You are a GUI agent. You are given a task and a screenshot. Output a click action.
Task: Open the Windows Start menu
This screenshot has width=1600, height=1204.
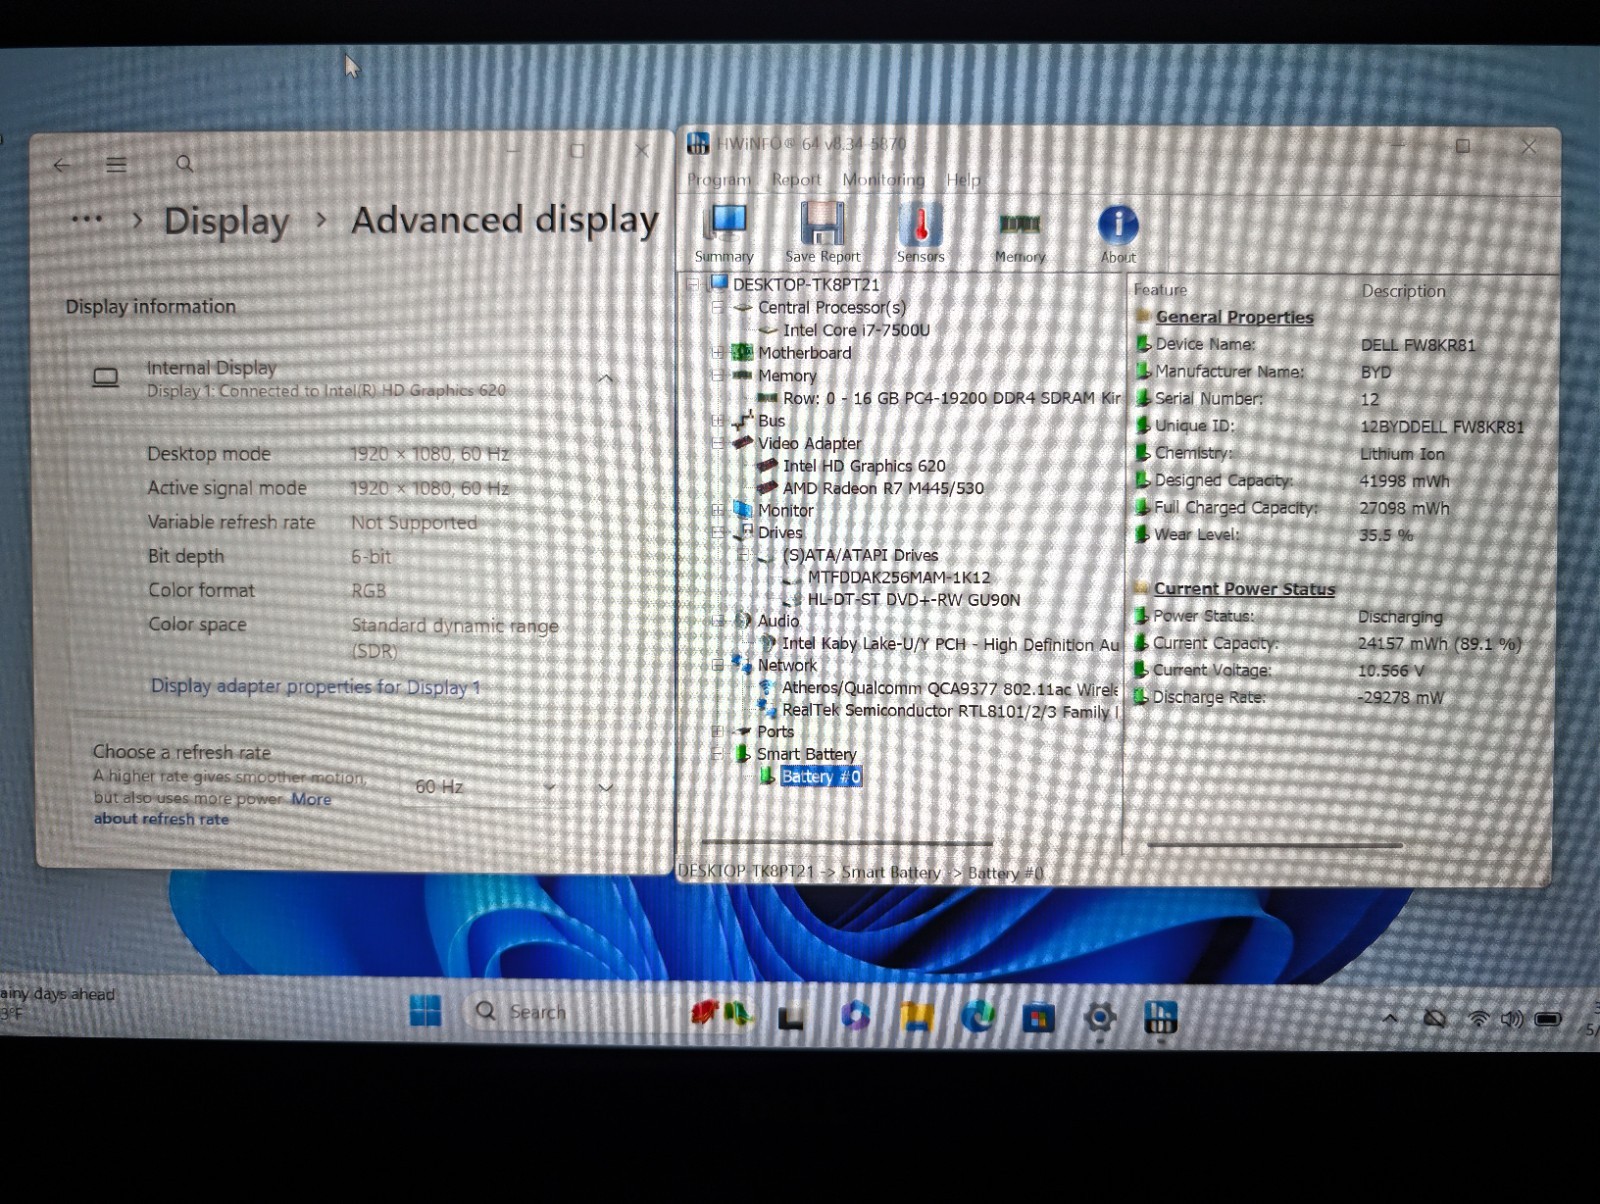pyautogui.click(x=425, y=1011)
